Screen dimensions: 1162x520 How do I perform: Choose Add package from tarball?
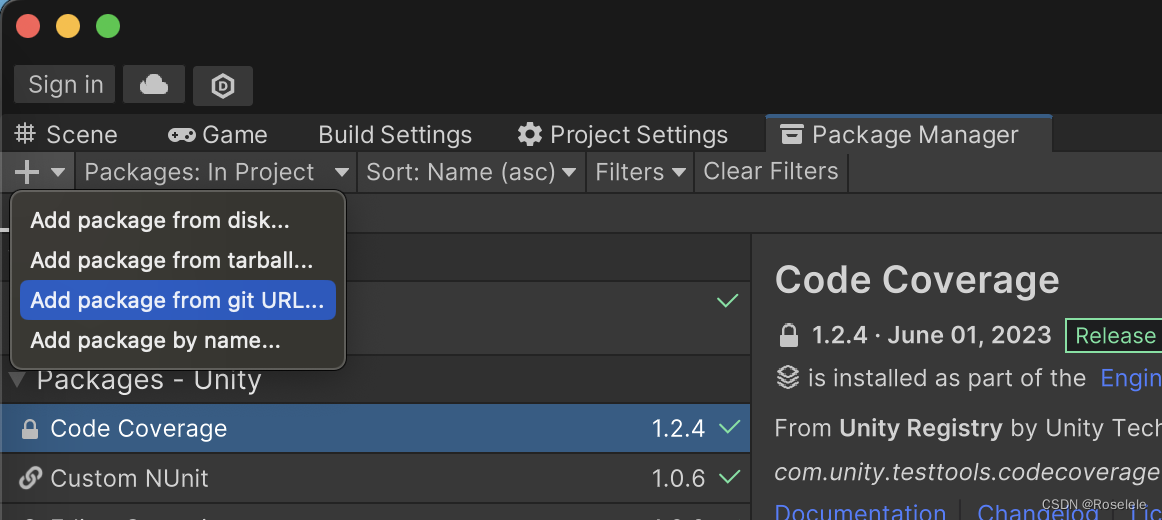[172, 260]
